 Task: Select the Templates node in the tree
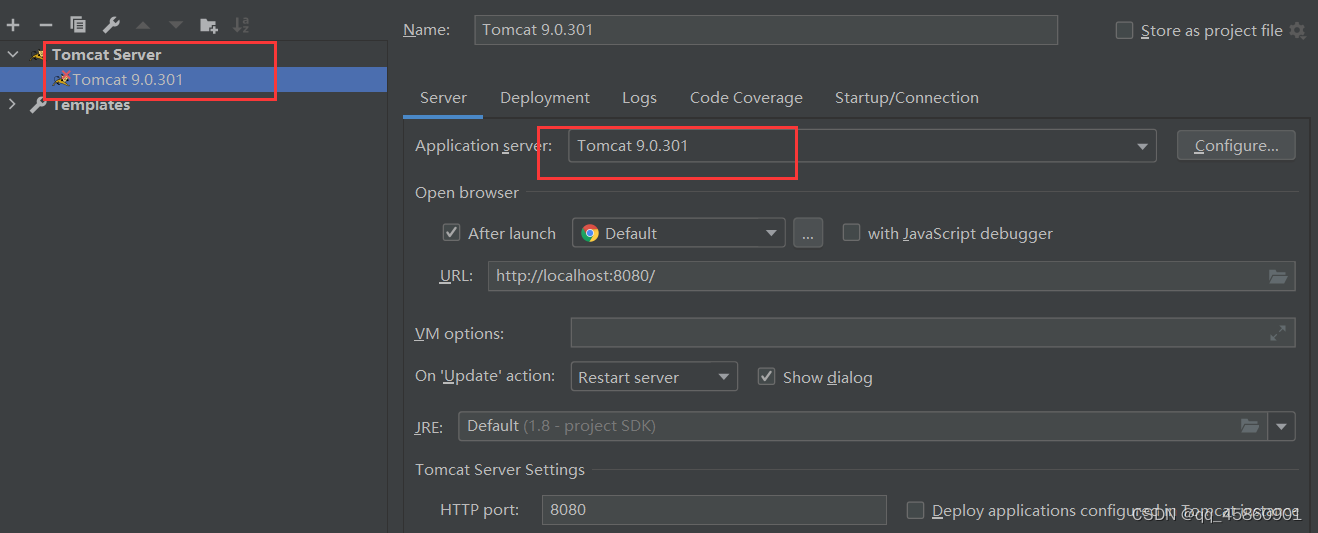pyautogui.click(x=91, y=104)
